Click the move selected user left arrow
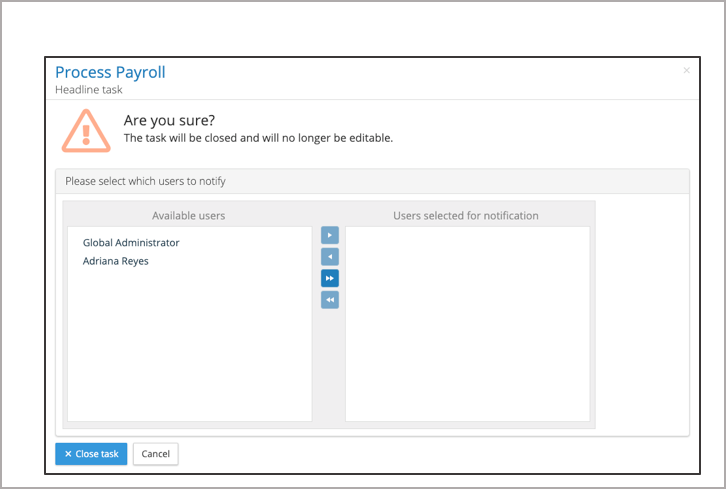 tap(330, 257)
